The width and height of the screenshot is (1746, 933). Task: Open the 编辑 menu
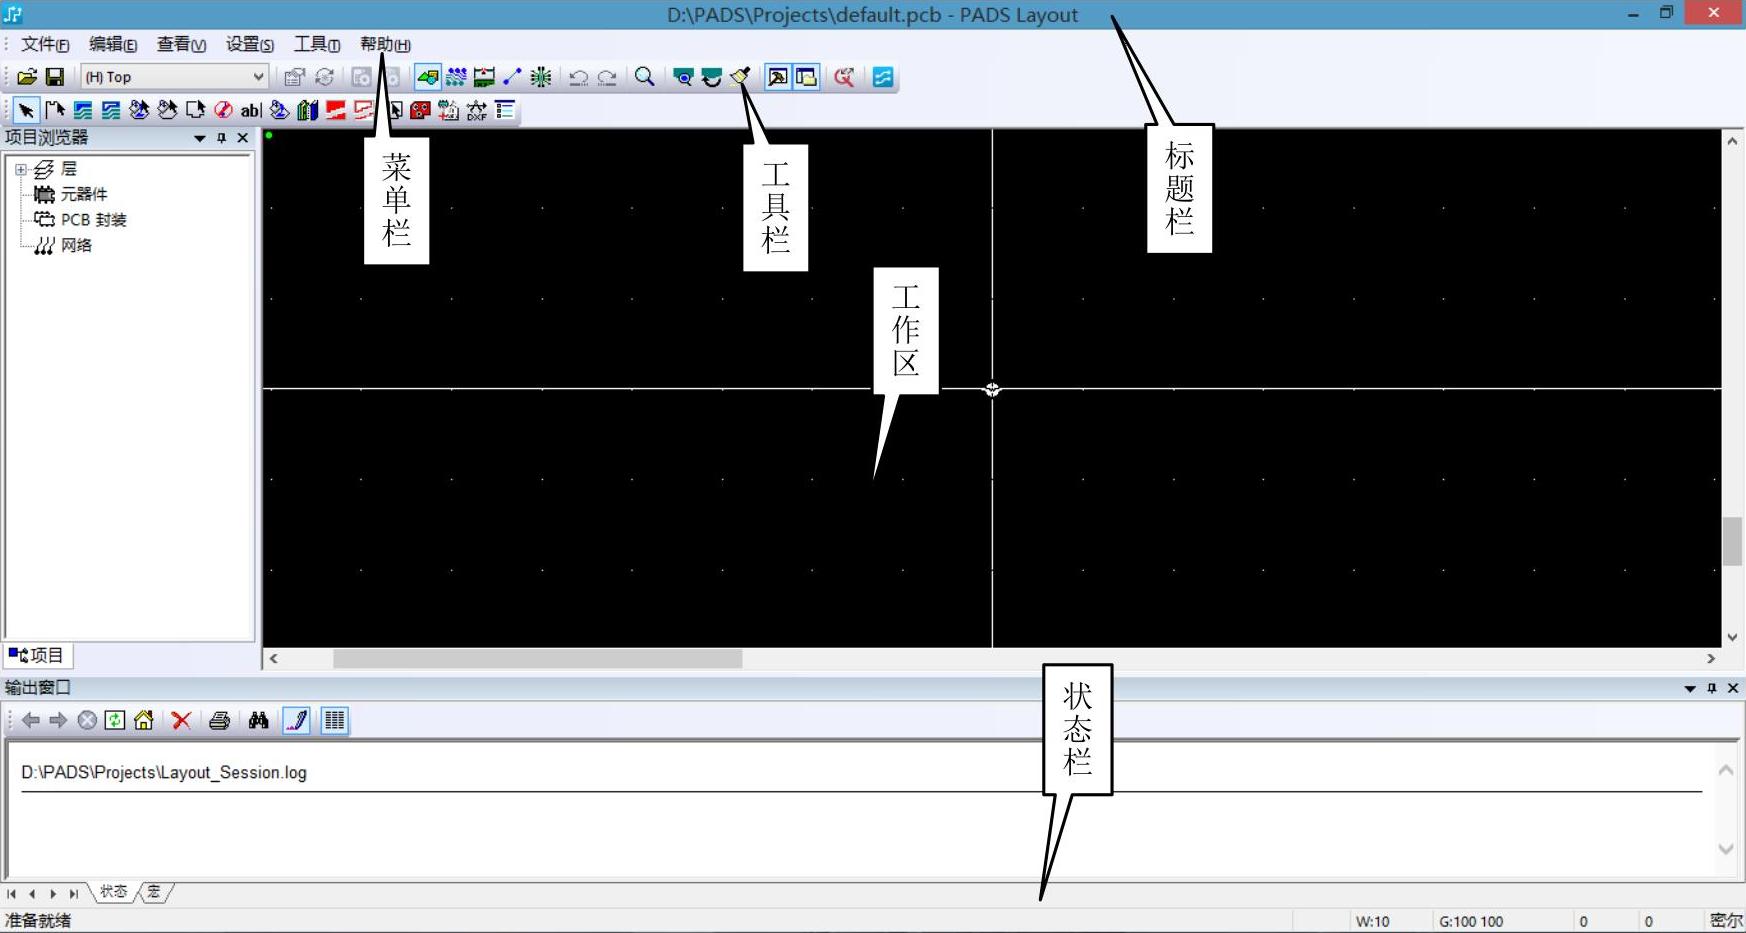click(x=113, y=44)
